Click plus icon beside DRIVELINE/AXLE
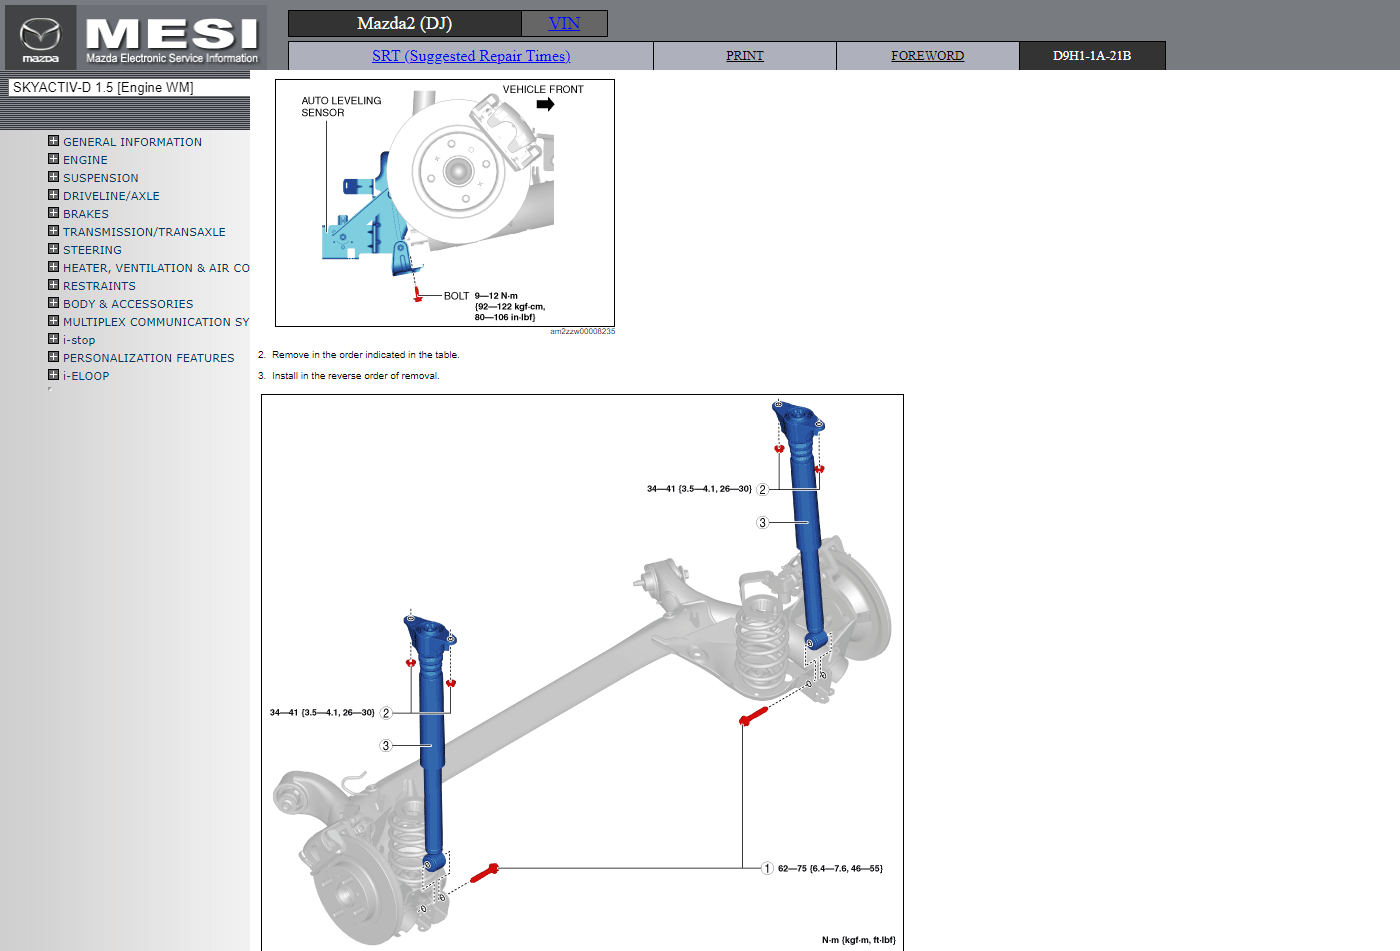 coord(54,195)
